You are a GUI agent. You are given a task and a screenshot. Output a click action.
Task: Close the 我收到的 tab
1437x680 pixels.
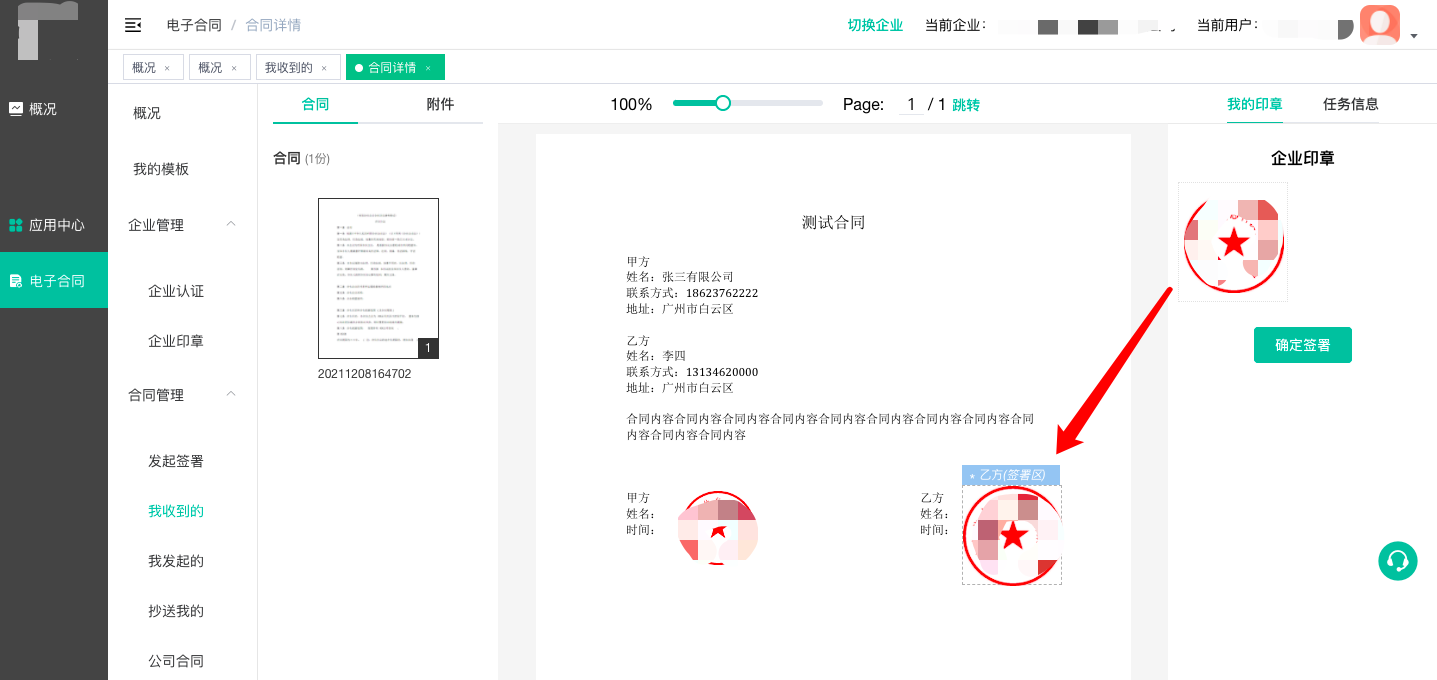pos(324,68)
